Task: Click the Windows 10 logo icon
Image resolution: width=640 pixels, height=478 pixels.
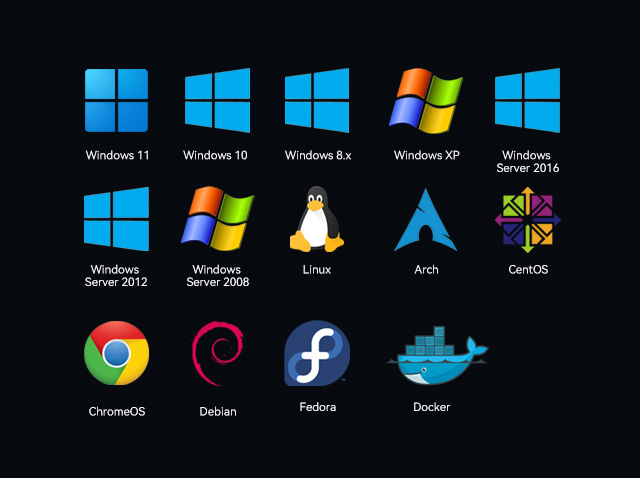Action: [218, 100]
